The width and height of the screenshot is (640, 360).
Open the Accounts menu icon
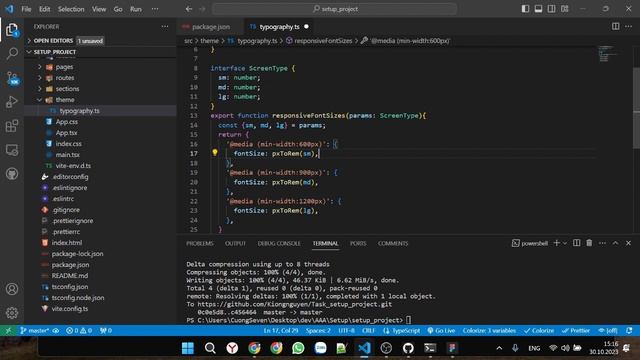pos(12,289)
